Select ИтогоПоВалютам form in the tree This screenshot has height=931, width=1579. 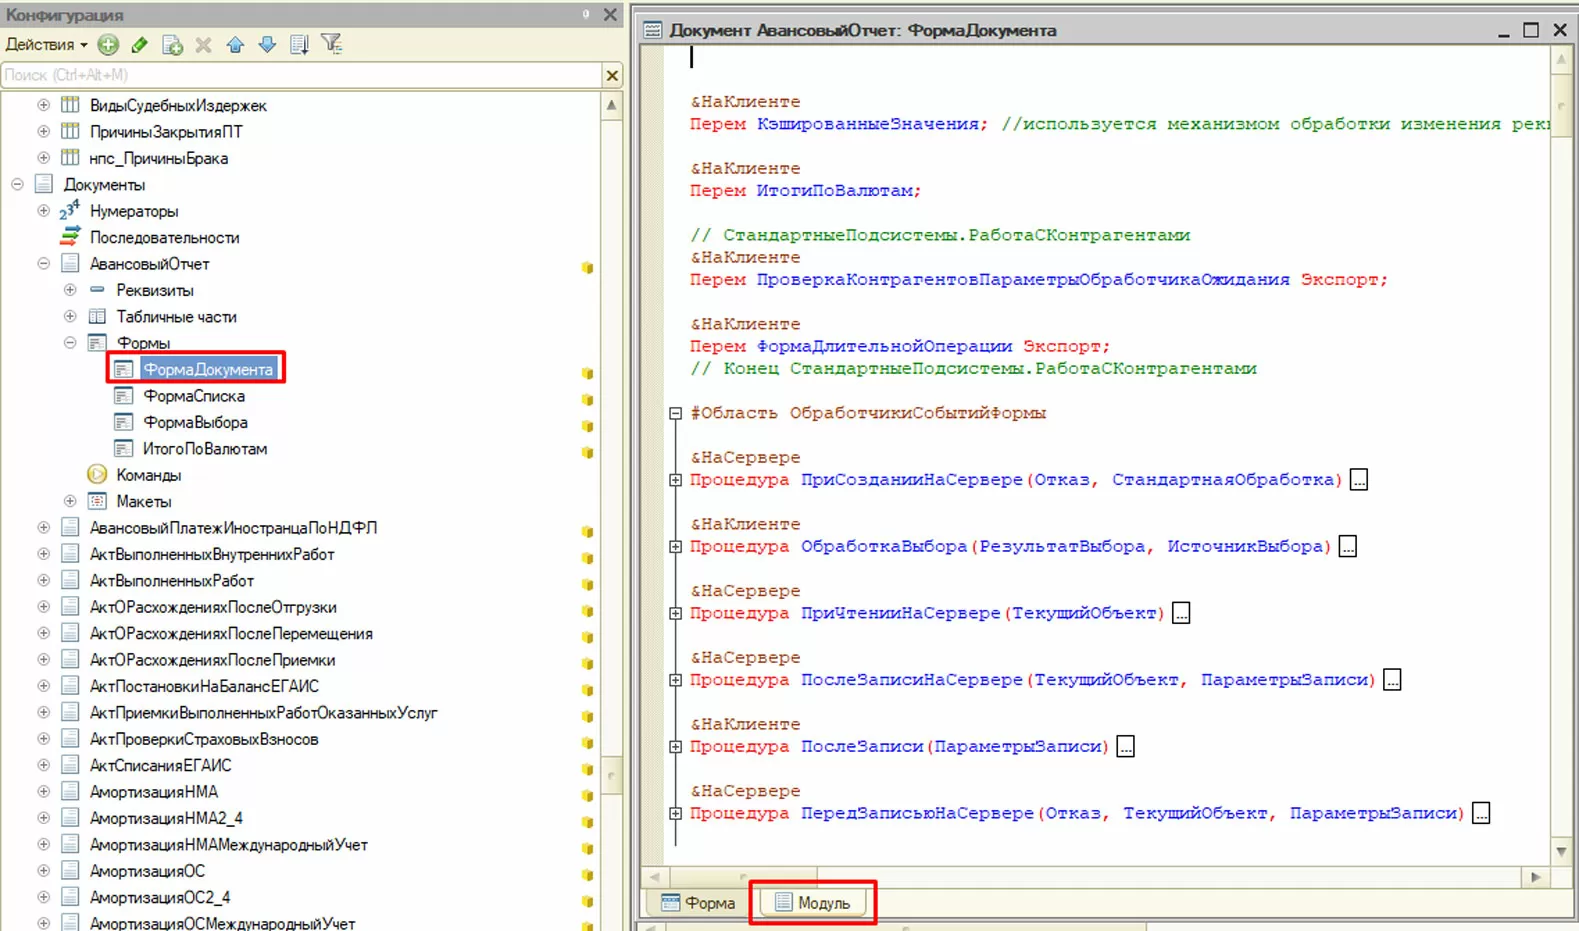point(204,449)
